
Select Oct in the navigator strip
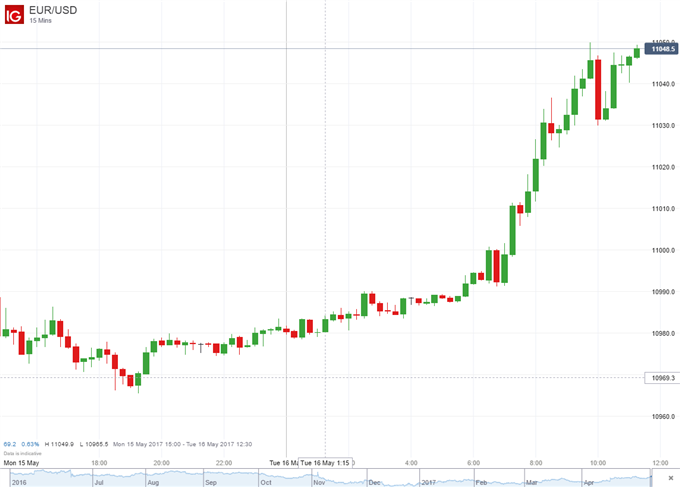point(266,482)
